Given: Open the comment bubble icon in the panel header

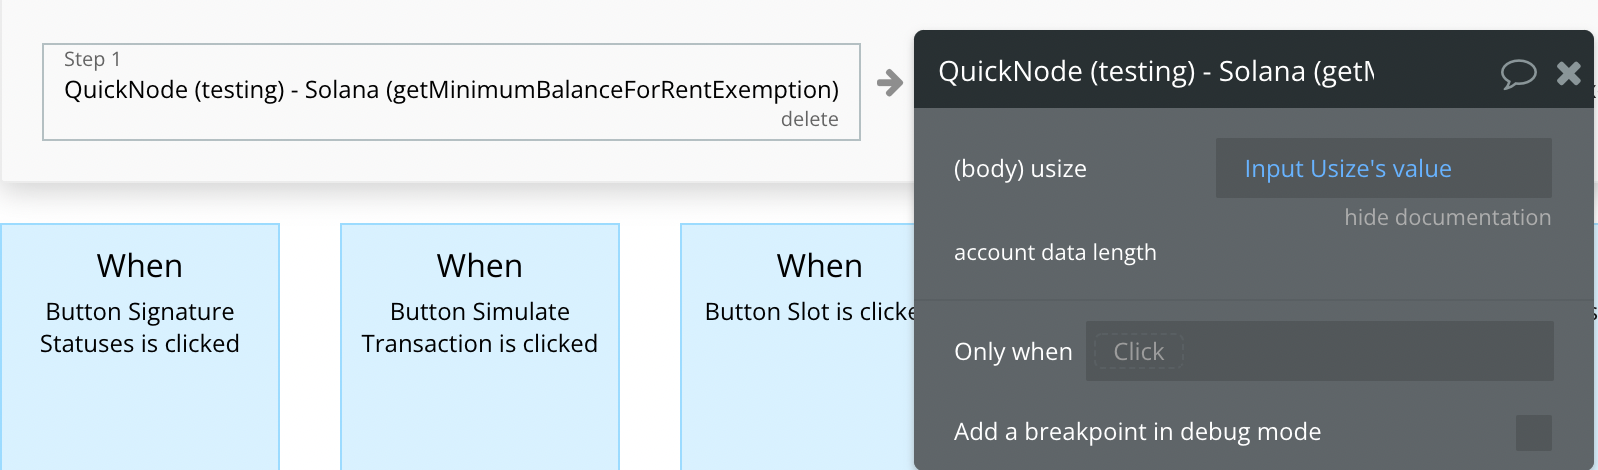Looking at the screenshot, I should click(x=1518, y=73).
